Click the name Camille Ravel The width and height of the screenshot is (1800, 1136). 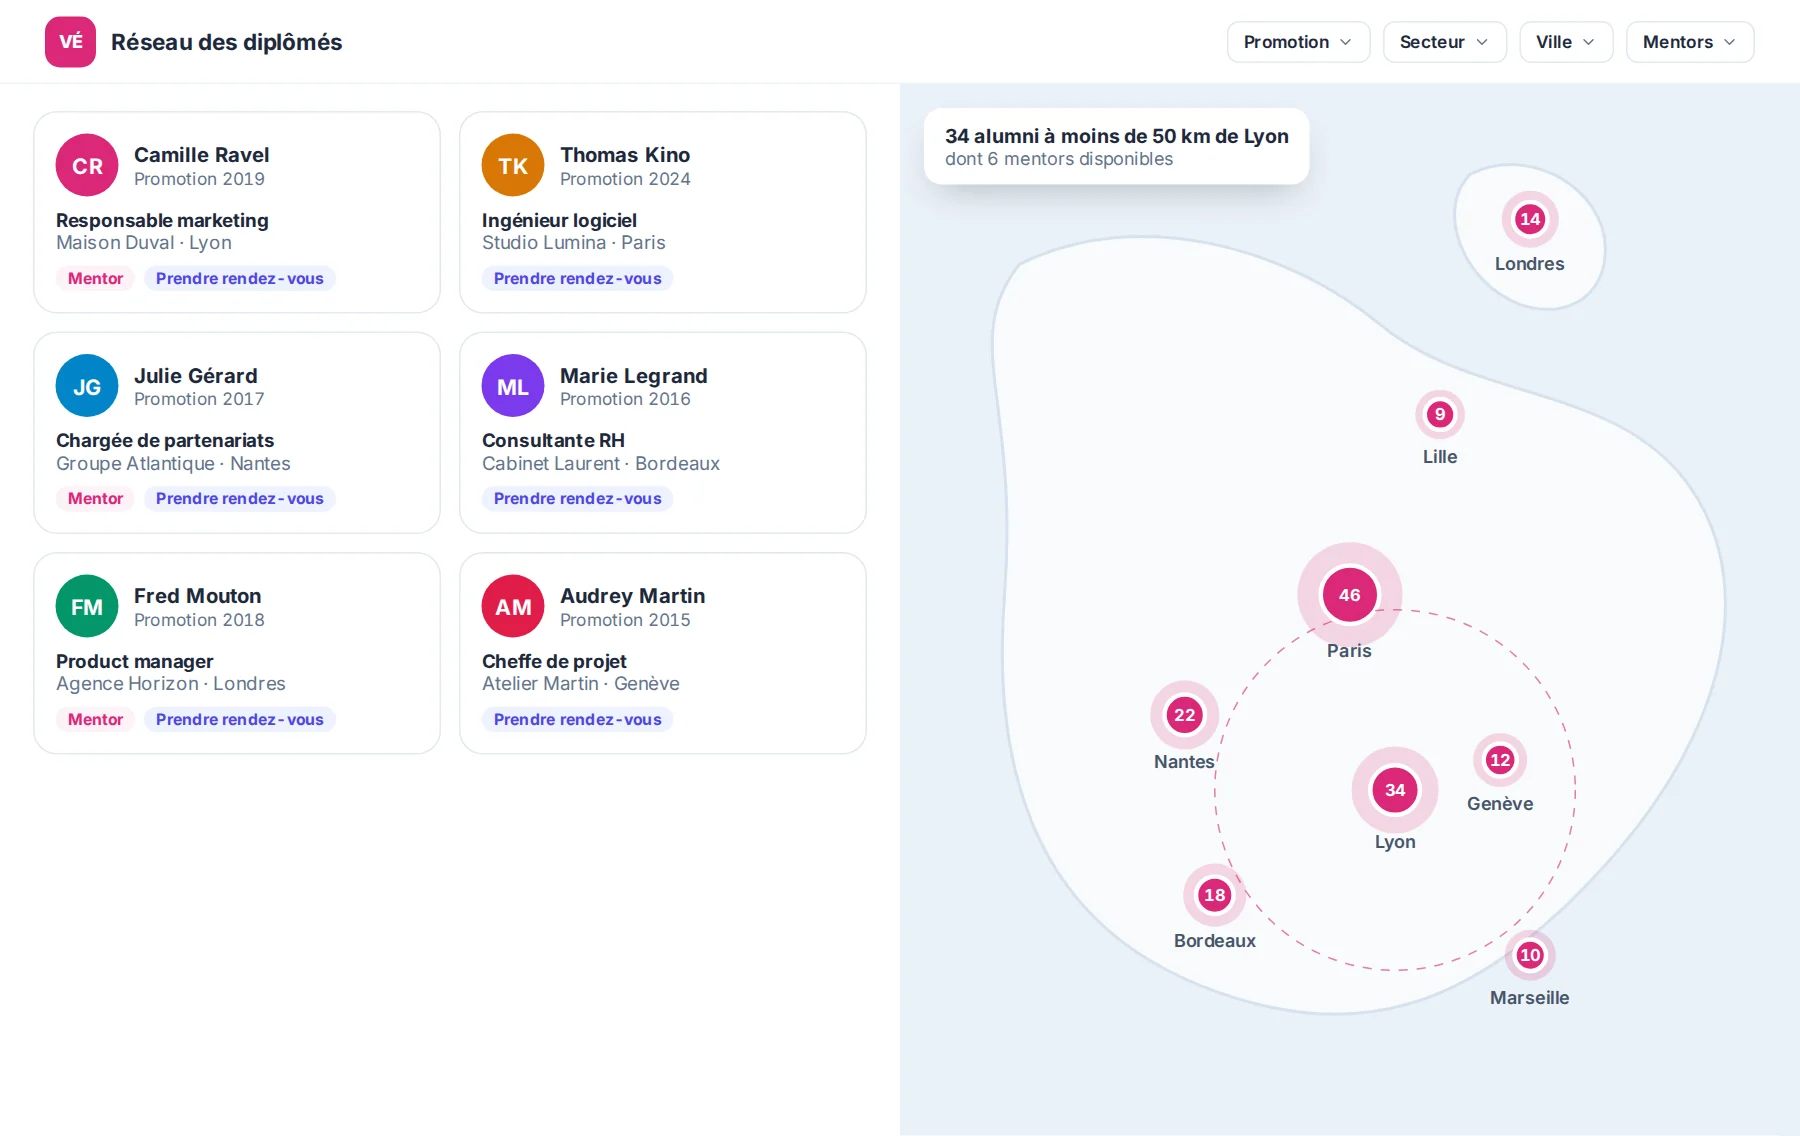[x=202, y=155]
